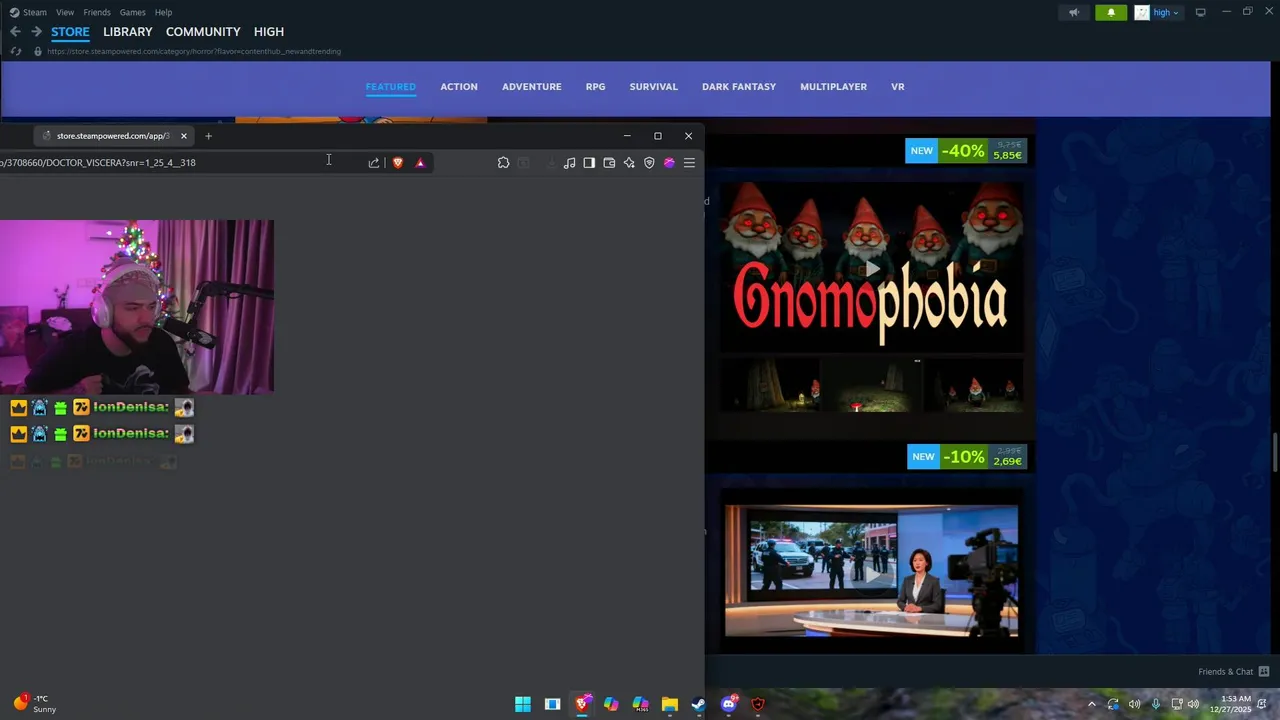Click the Steam page vertical scrollbar
The width and height of the screenshot is (1280, 720).
pos(1274,453)
